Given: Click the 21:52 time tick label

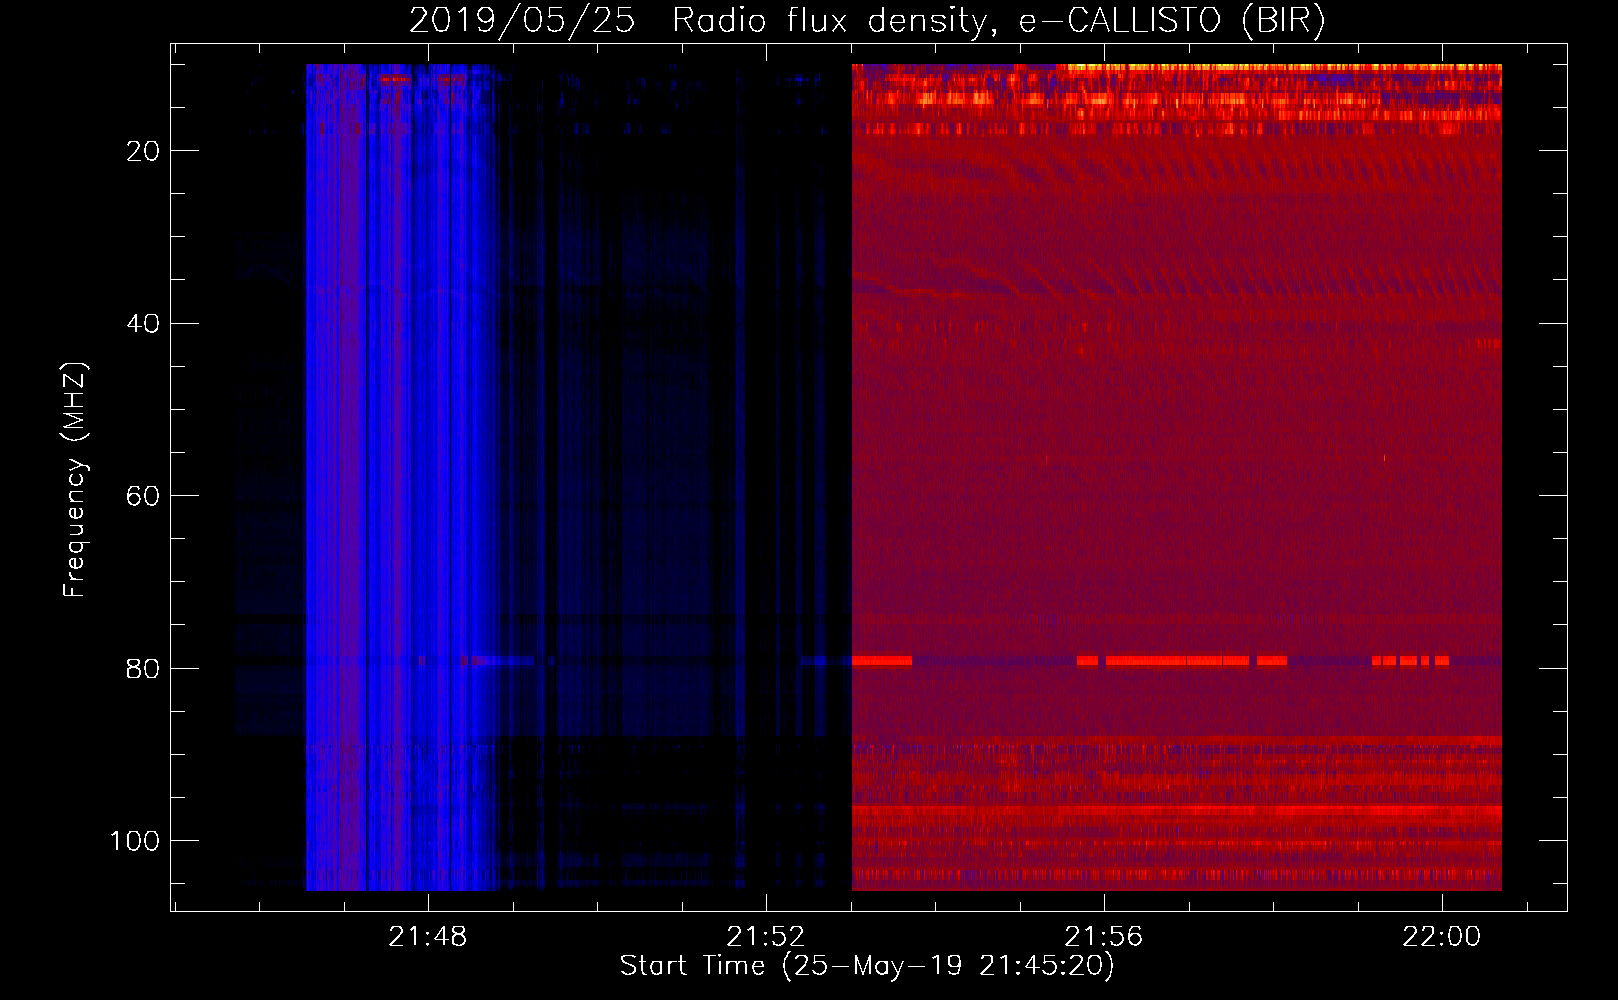Looking at the screenshot, I should click(766, 937).
